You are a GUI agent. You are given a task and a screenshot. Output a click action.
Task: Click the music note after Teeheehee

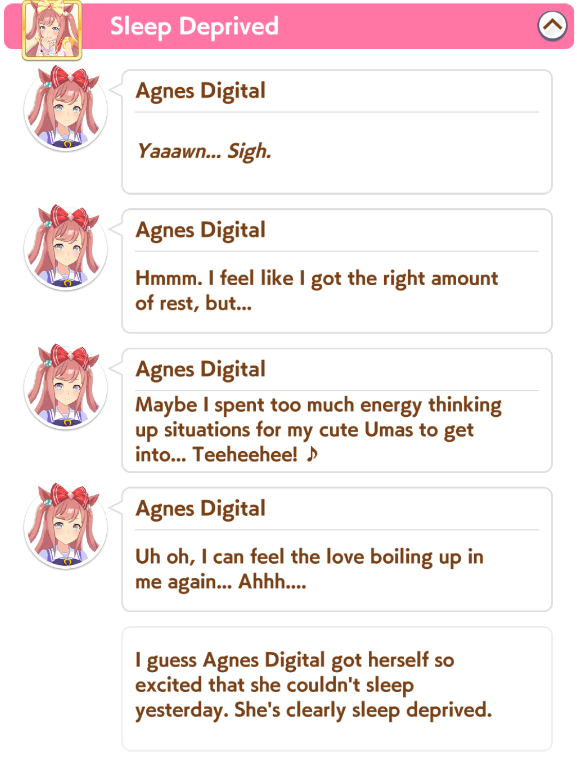[312, 454]
